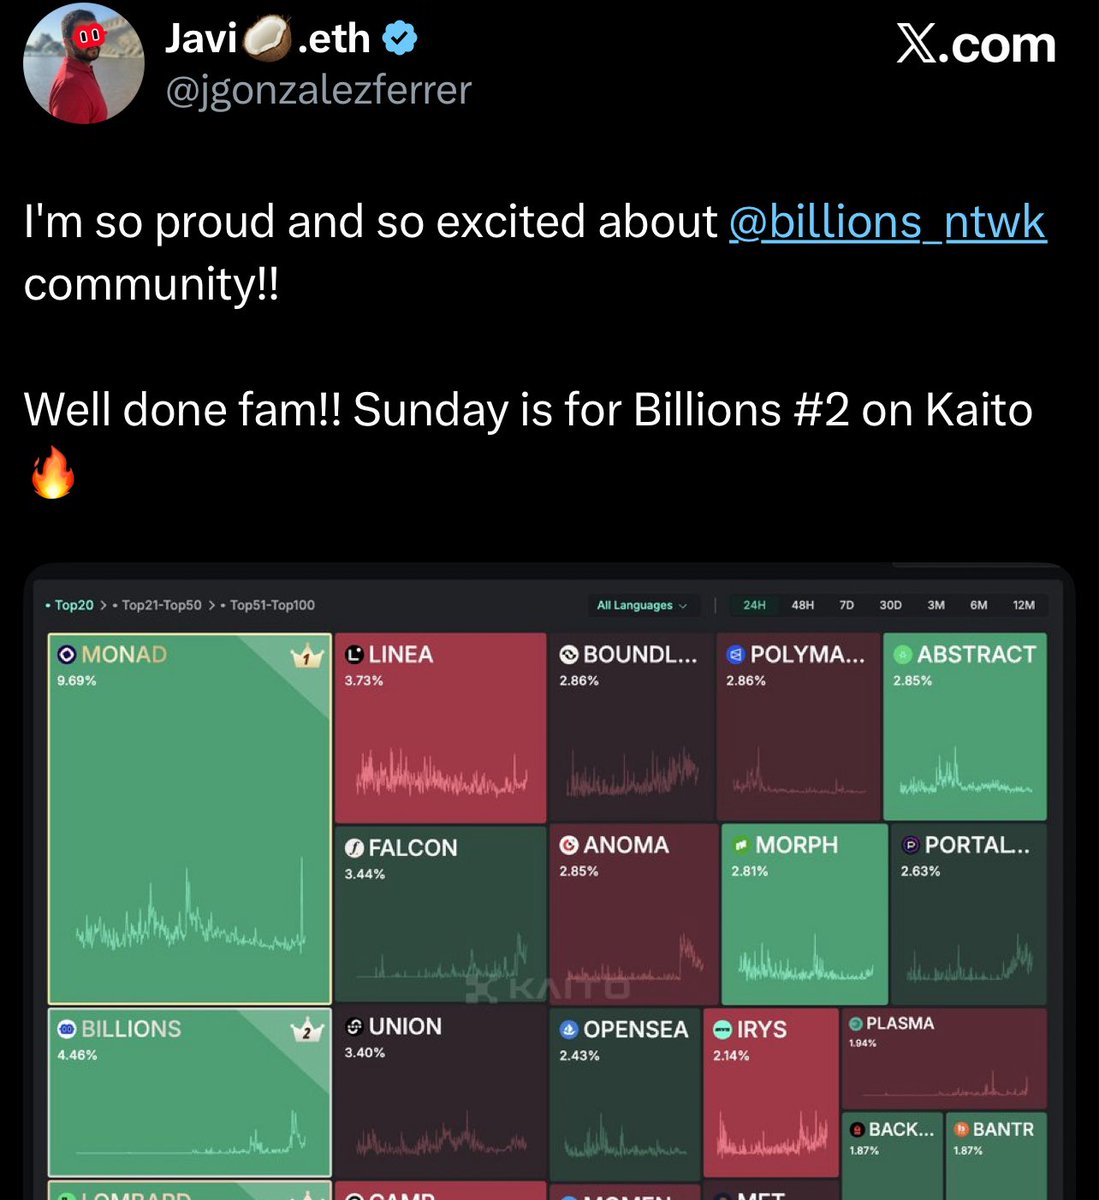Screen dimensions: 1099x1200
Task: Open the All Languages dropdown
Action: tap(642, 605)
